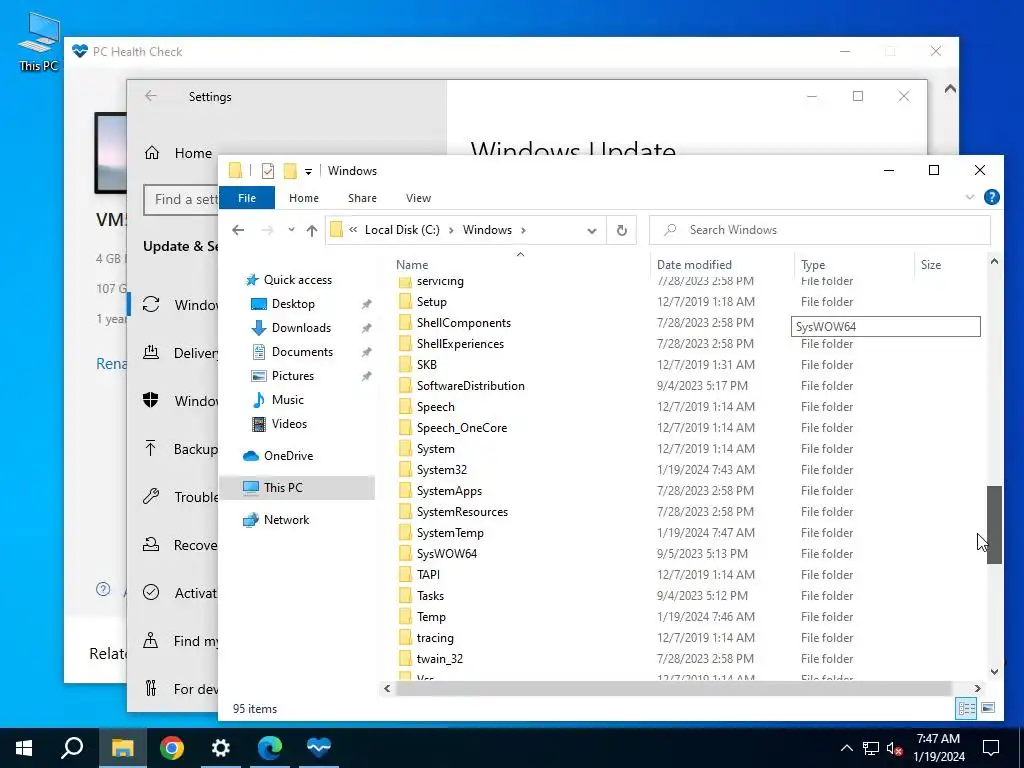Open Microsoft Edge from taskbar
Image resolution: width=1024 pixels, height=768 pixels.
click(x=270, y=748)
